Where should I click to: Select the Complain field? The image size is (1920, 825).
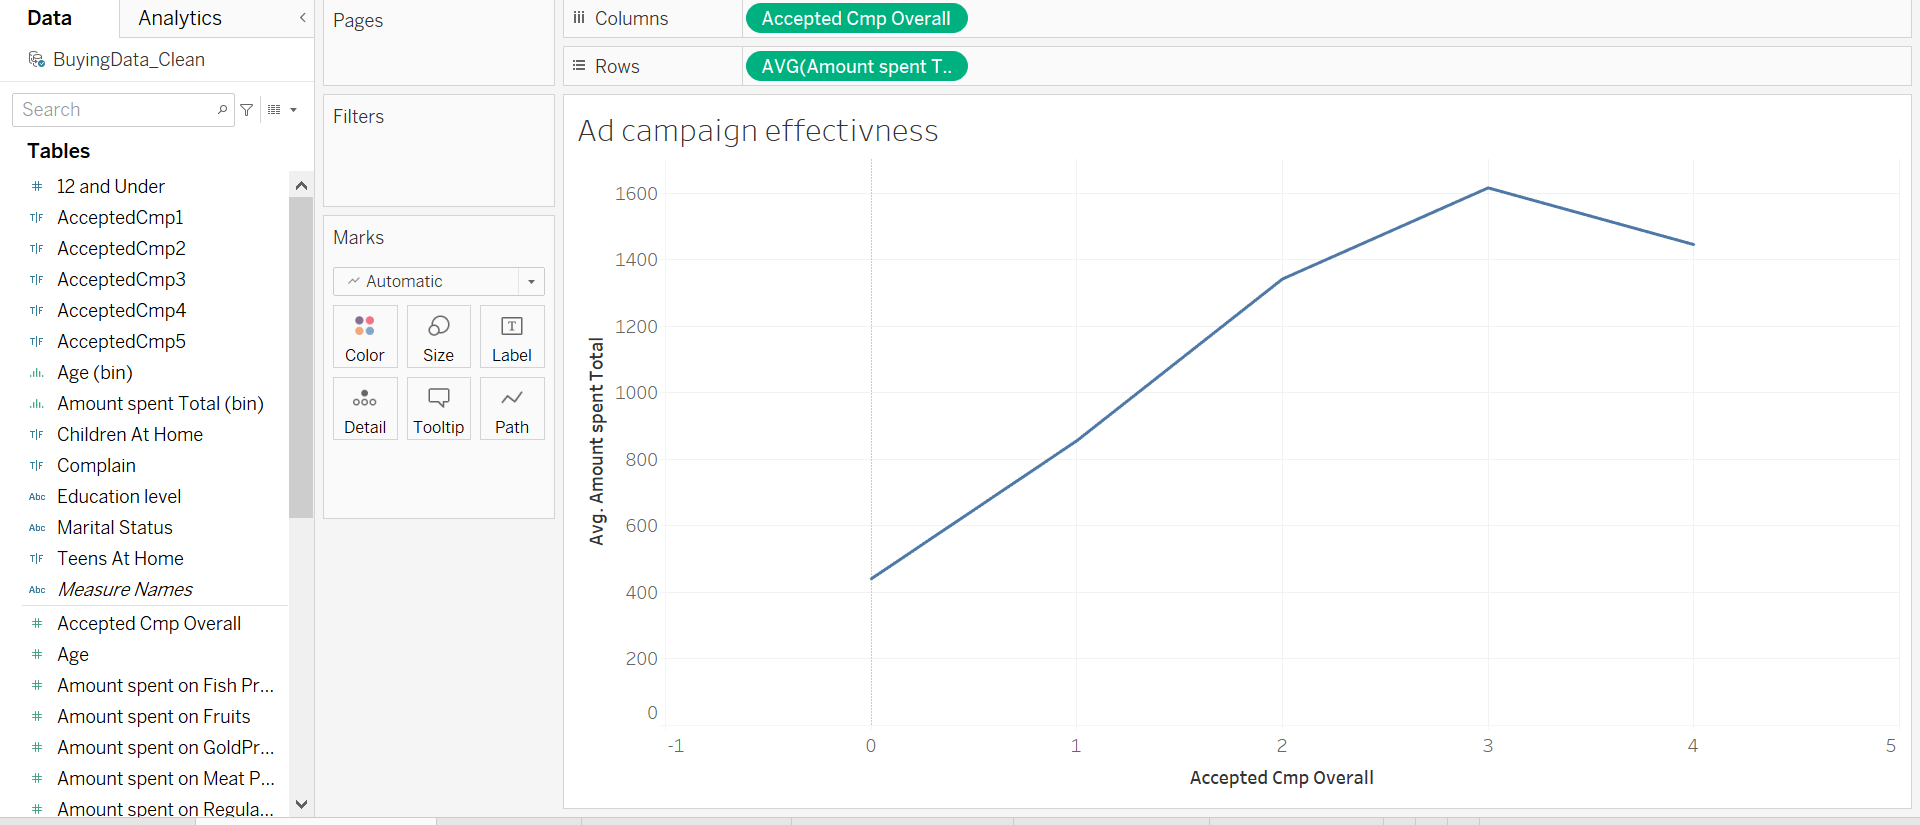(96, 466)
